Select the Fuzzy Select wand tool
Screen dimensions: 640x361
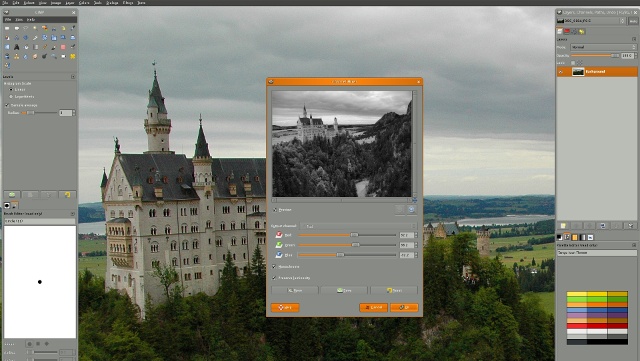(x=35, y=28)
